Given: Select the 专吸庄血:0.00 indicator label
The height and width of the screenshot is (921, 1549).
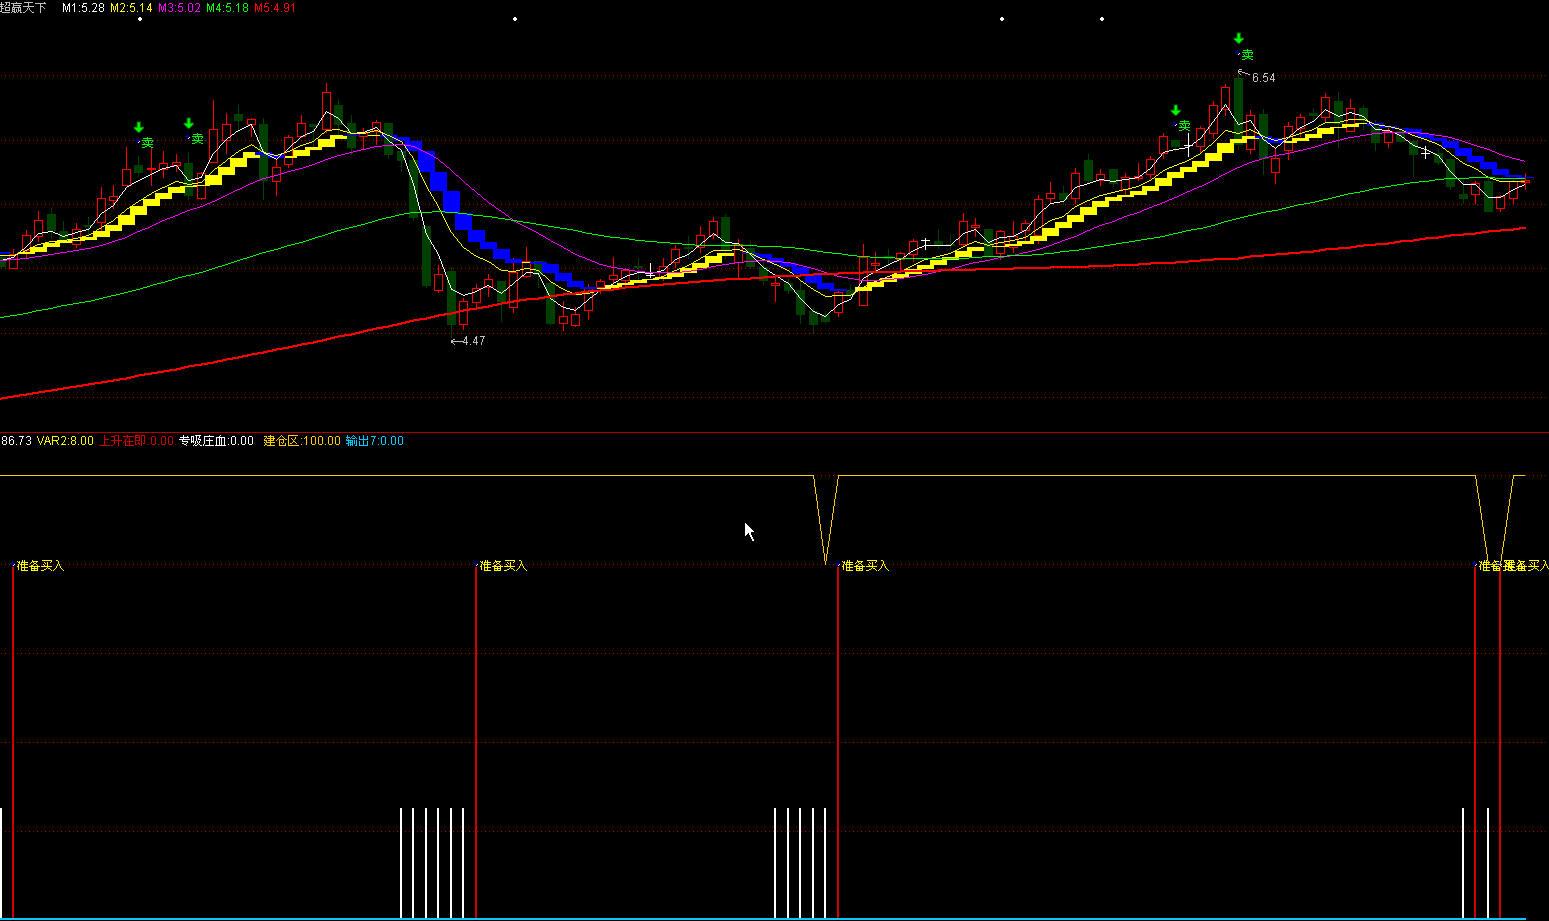Looking at the screenshot, I should [x=216, y=441].
